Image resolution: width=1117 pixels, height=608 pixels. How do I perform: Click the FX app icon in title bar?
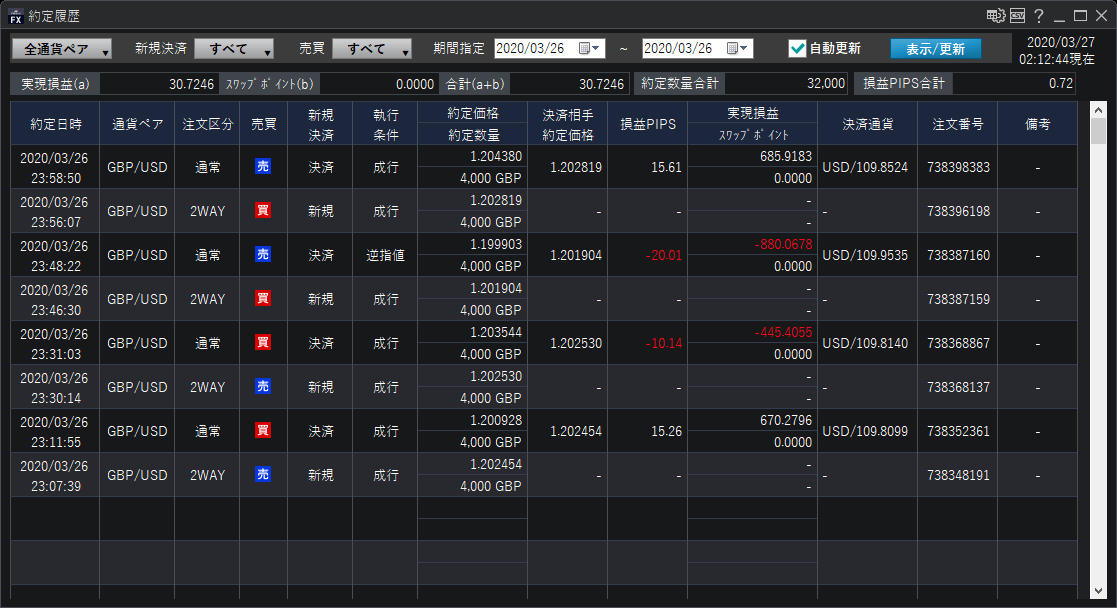(15, 15)
